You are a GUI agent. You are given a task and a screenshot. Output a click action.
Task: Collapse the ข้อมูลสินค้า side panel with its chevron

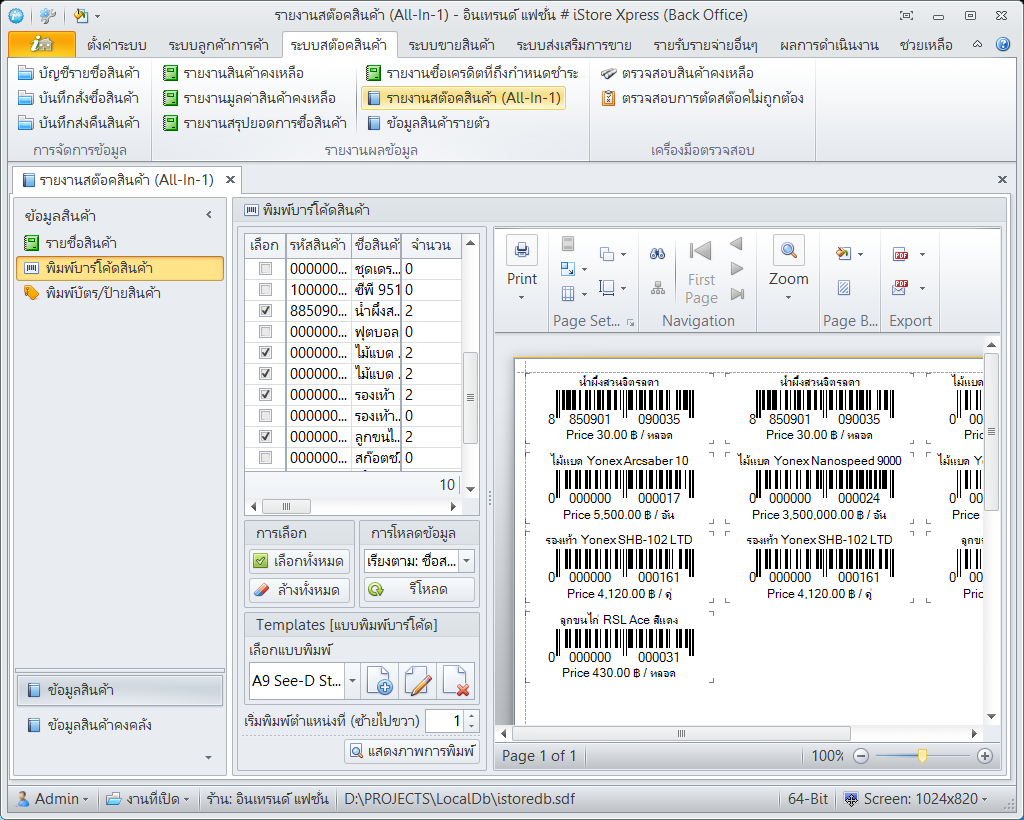point(209,215)
